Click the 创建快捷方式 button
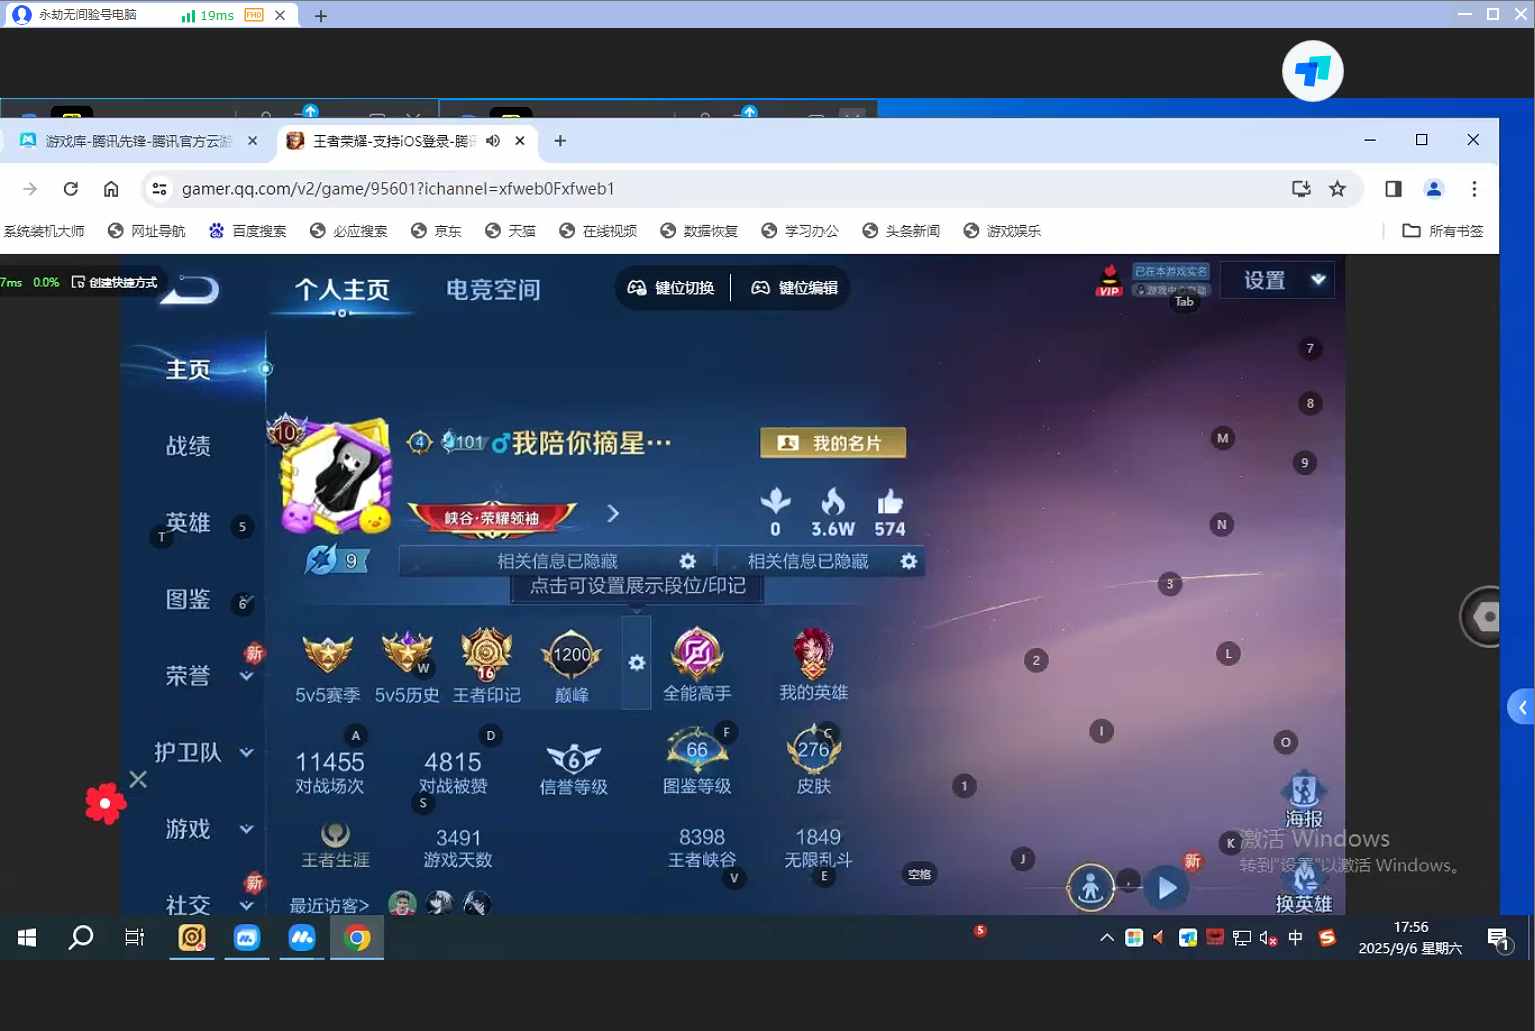This screenshot has width=1535, height=1031. [x=115, y=282]
